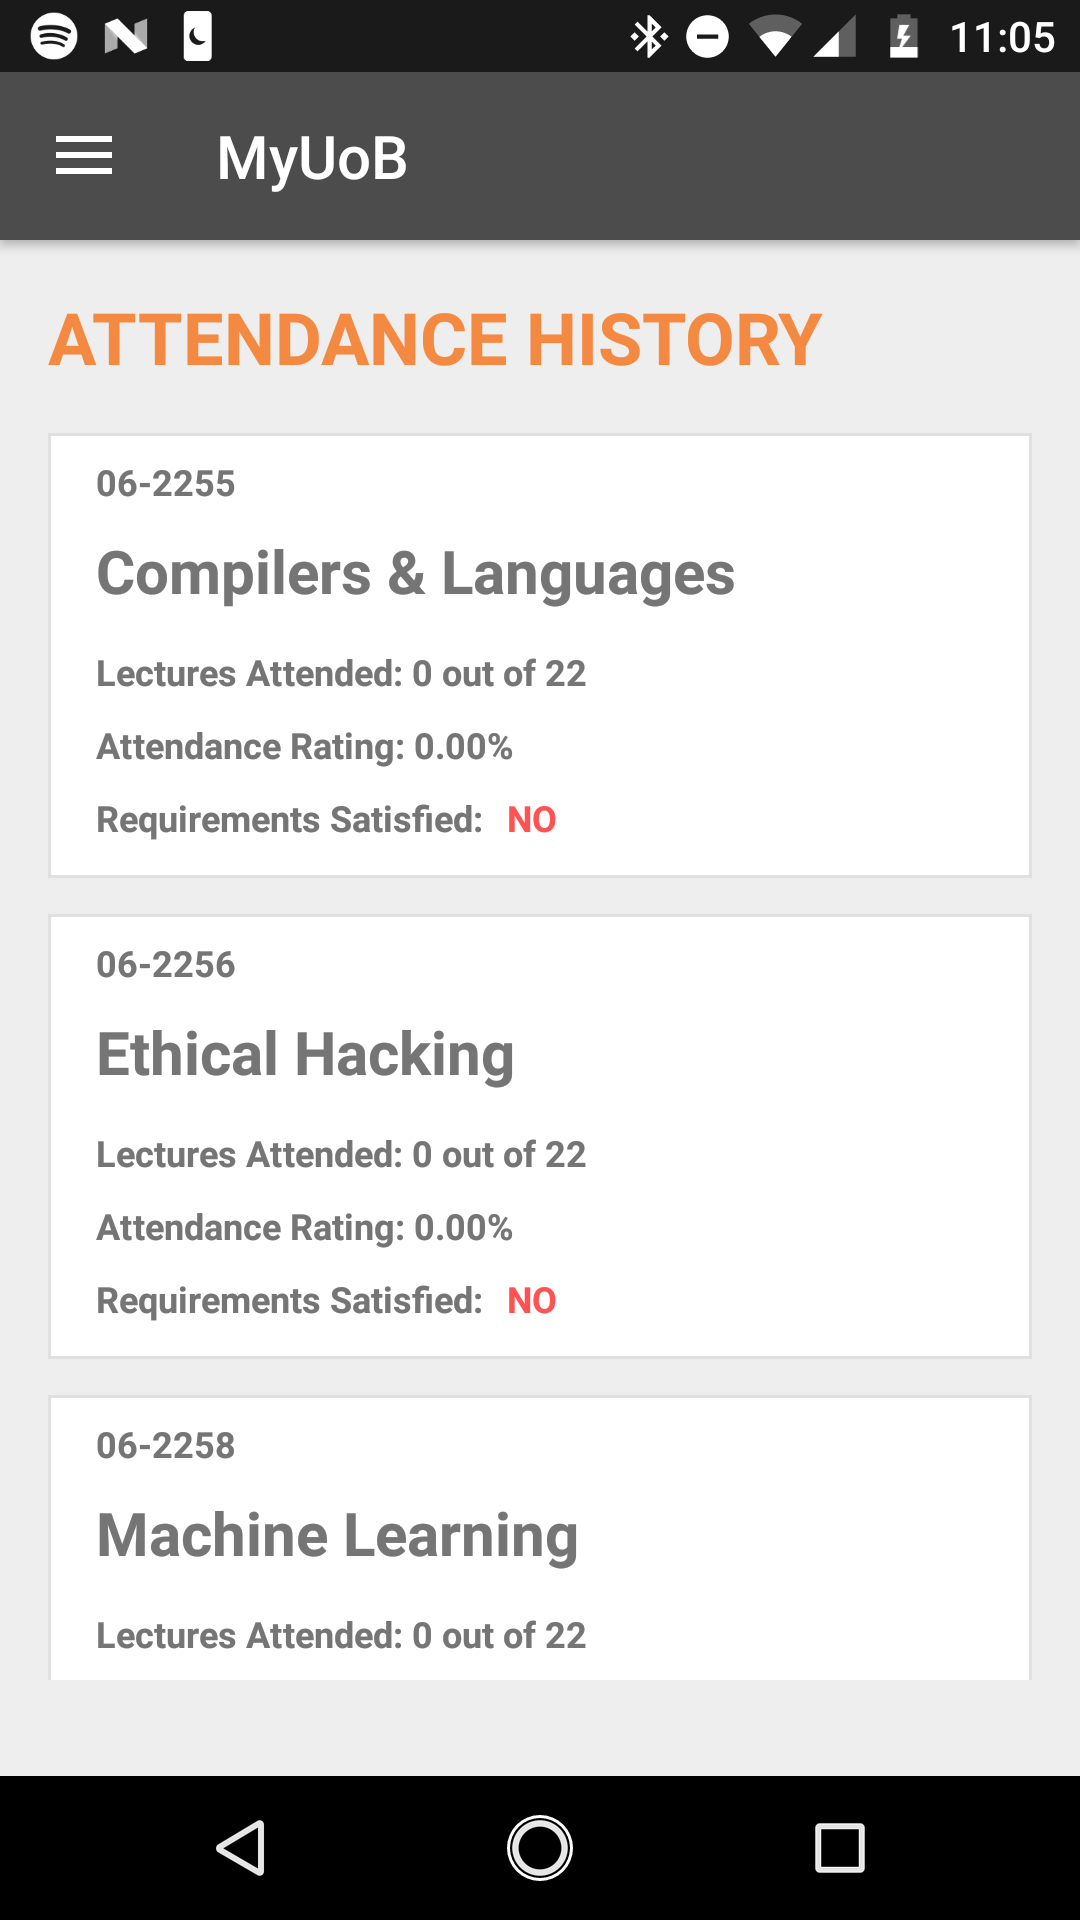
Task: Open the Compilers & Languages module card
Action: click(540, 656)
